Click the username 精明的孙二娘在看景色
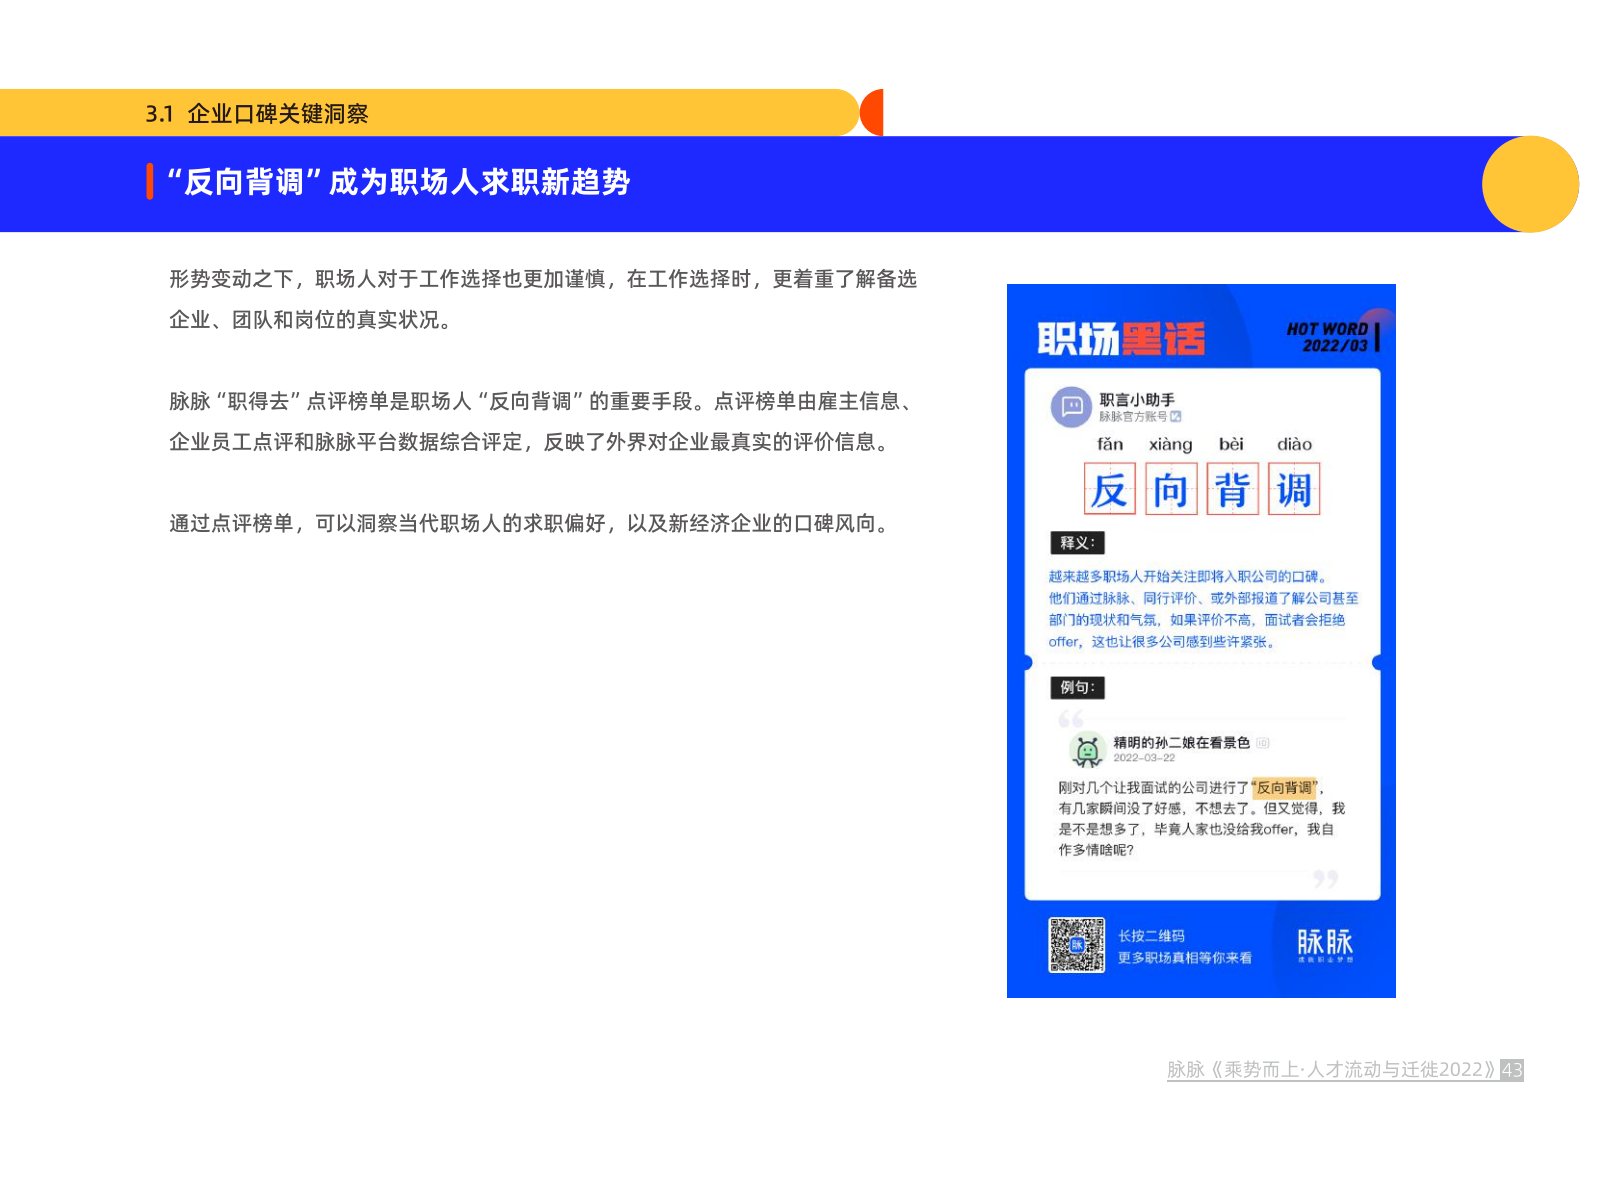 (1181, 743)
